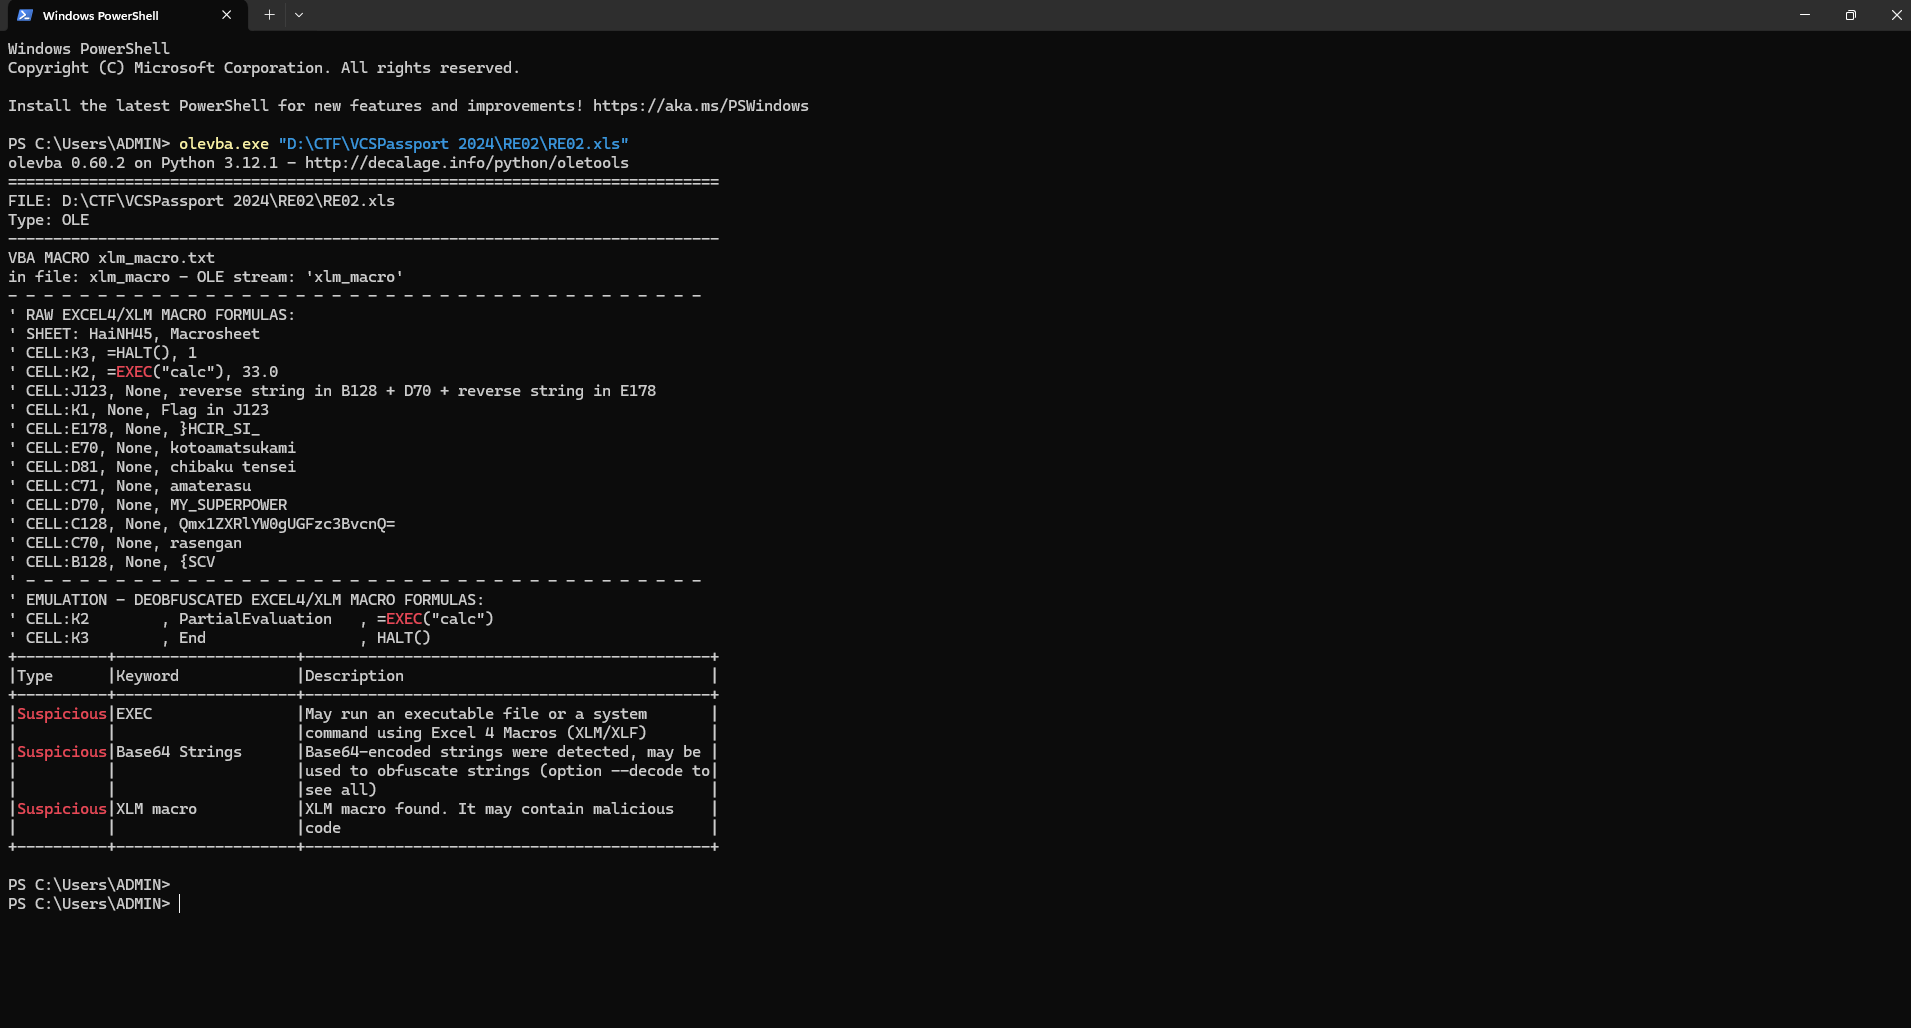Image resolution: width=1911 pixels, height=1028 pixels.
Task: Click Suspicious label in the XLM macro row
Action: (61, 809)
